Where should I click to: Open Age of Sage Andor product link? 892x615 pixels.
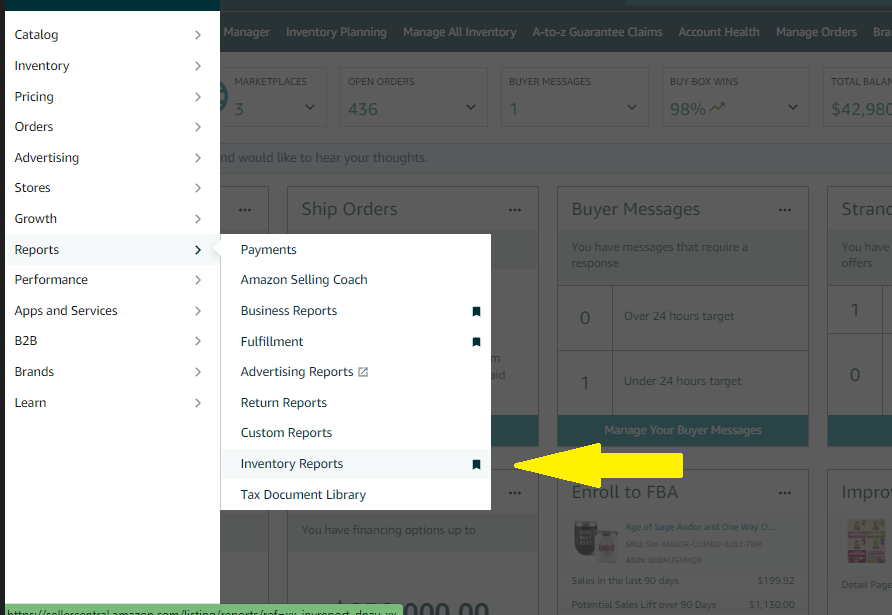701,527
